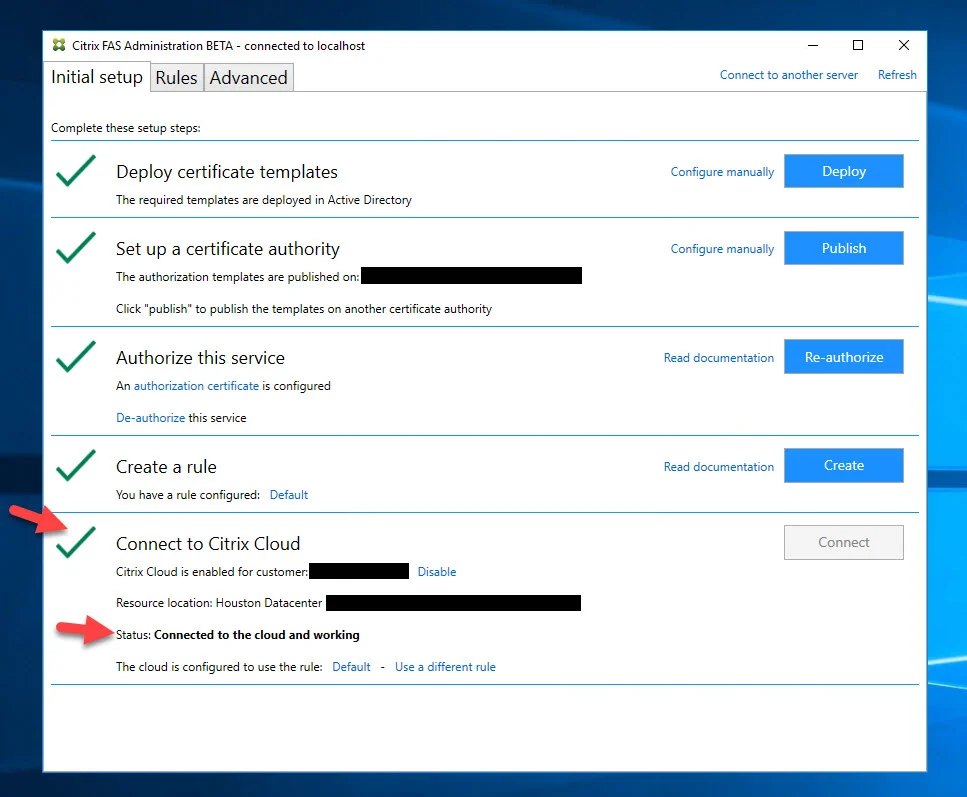Image resolution: width=967 pixels, height=797 pixels.
Task: Click the De-authorize link
Action: point(150,418)
